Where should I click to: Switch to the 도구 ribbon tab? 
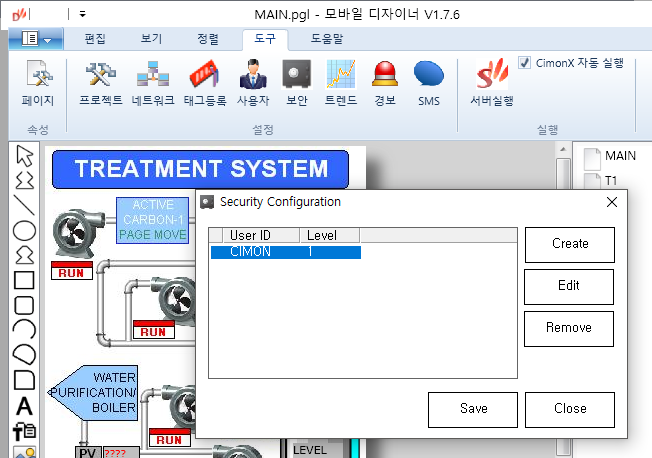coord(265,39)
